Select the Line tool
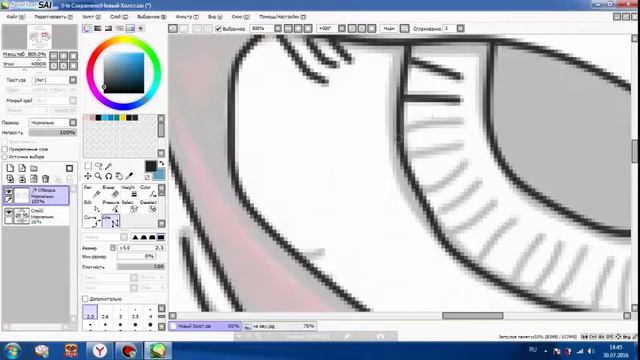The image size is (640, 360). coord(111,221)
